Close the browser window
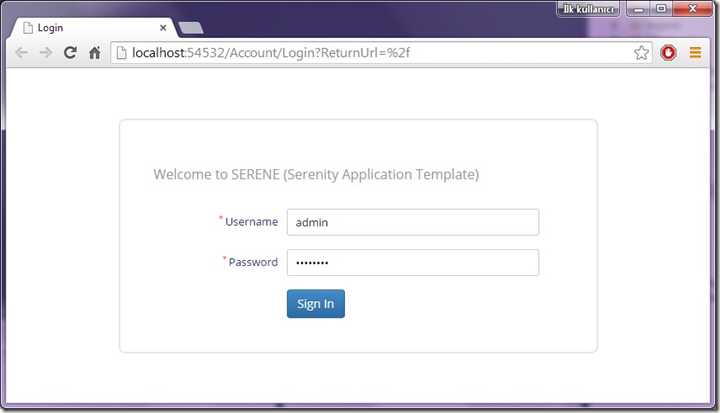 pos(693,9)
